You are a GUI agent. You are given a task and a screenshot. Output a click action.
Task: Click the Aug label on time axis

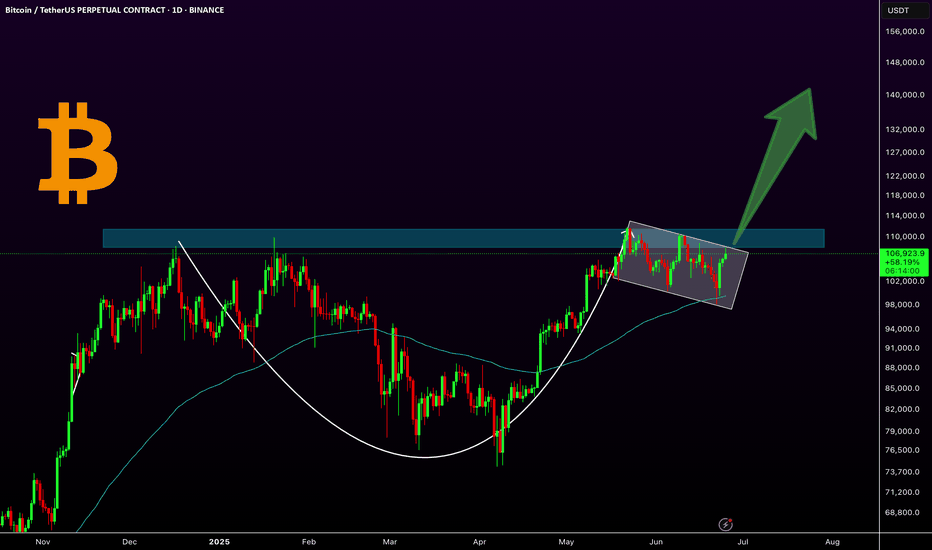[x=832, y=542]
